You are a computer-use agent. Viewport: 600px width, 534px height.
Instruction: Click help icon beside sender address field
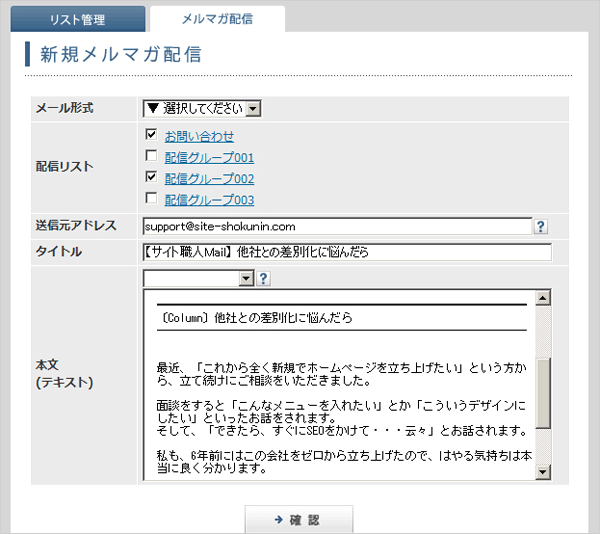pyautogui.click(x=541, y=227)
